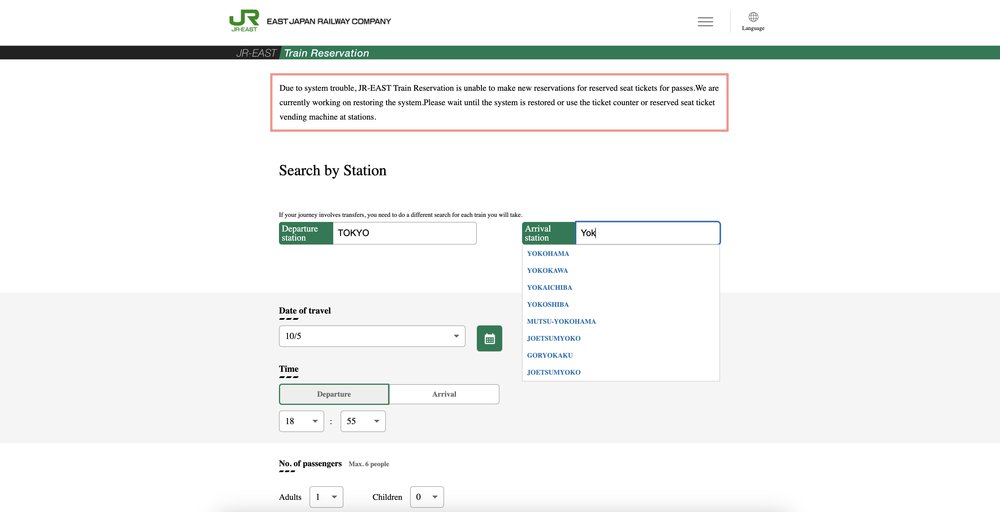
Task: Expand the Children passenger count dropdown
Action: click(427, 497)
